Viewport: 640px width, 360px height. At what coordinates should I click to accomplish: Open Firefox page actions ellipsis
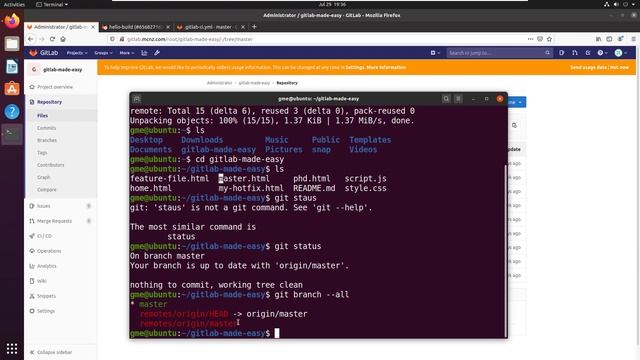pyautogui.click(x=530, y=39)
